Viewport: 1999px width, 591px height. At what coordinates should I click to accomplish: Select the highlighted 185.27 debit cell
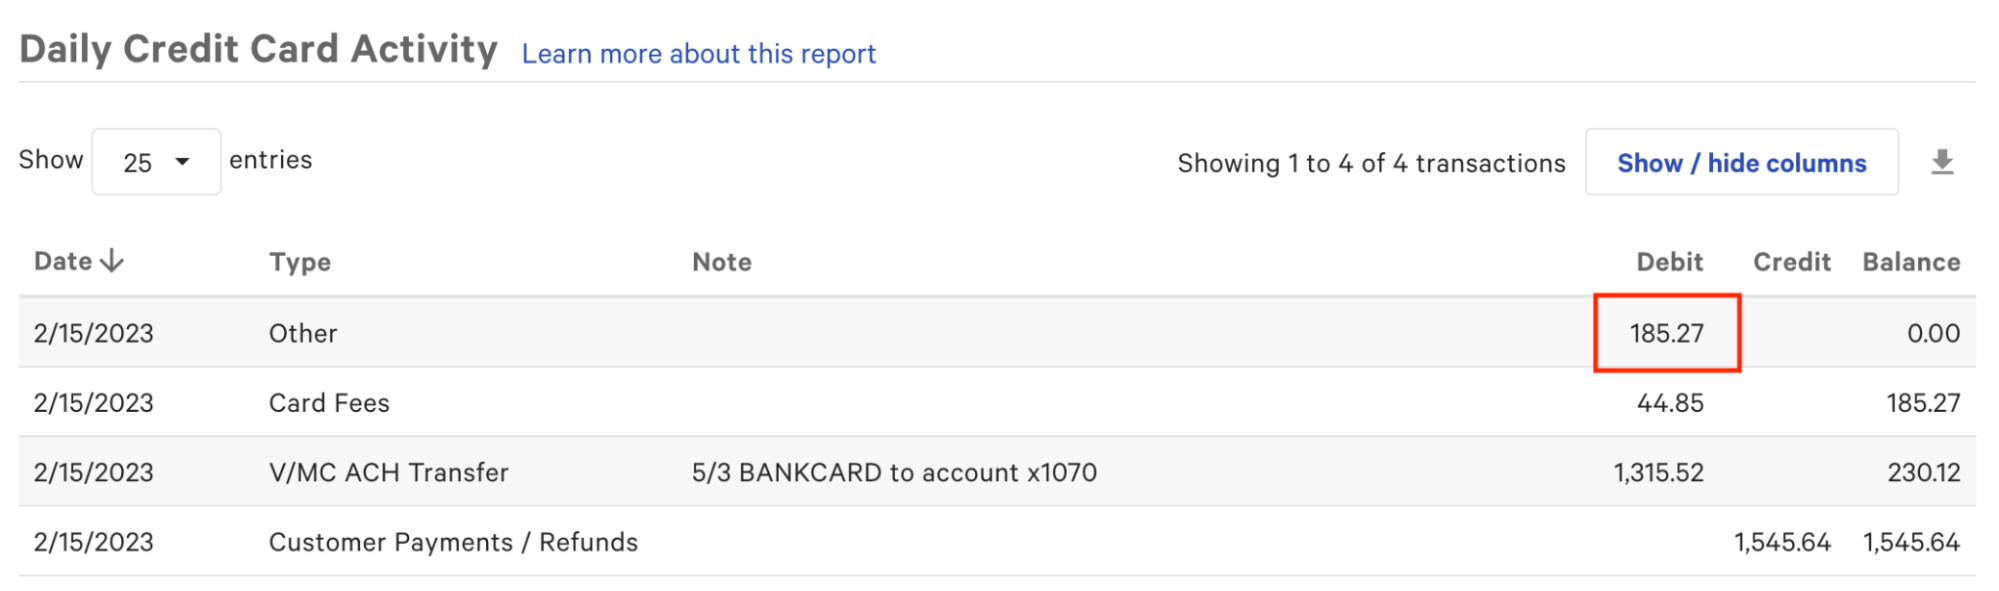[x=1666, y=333]
